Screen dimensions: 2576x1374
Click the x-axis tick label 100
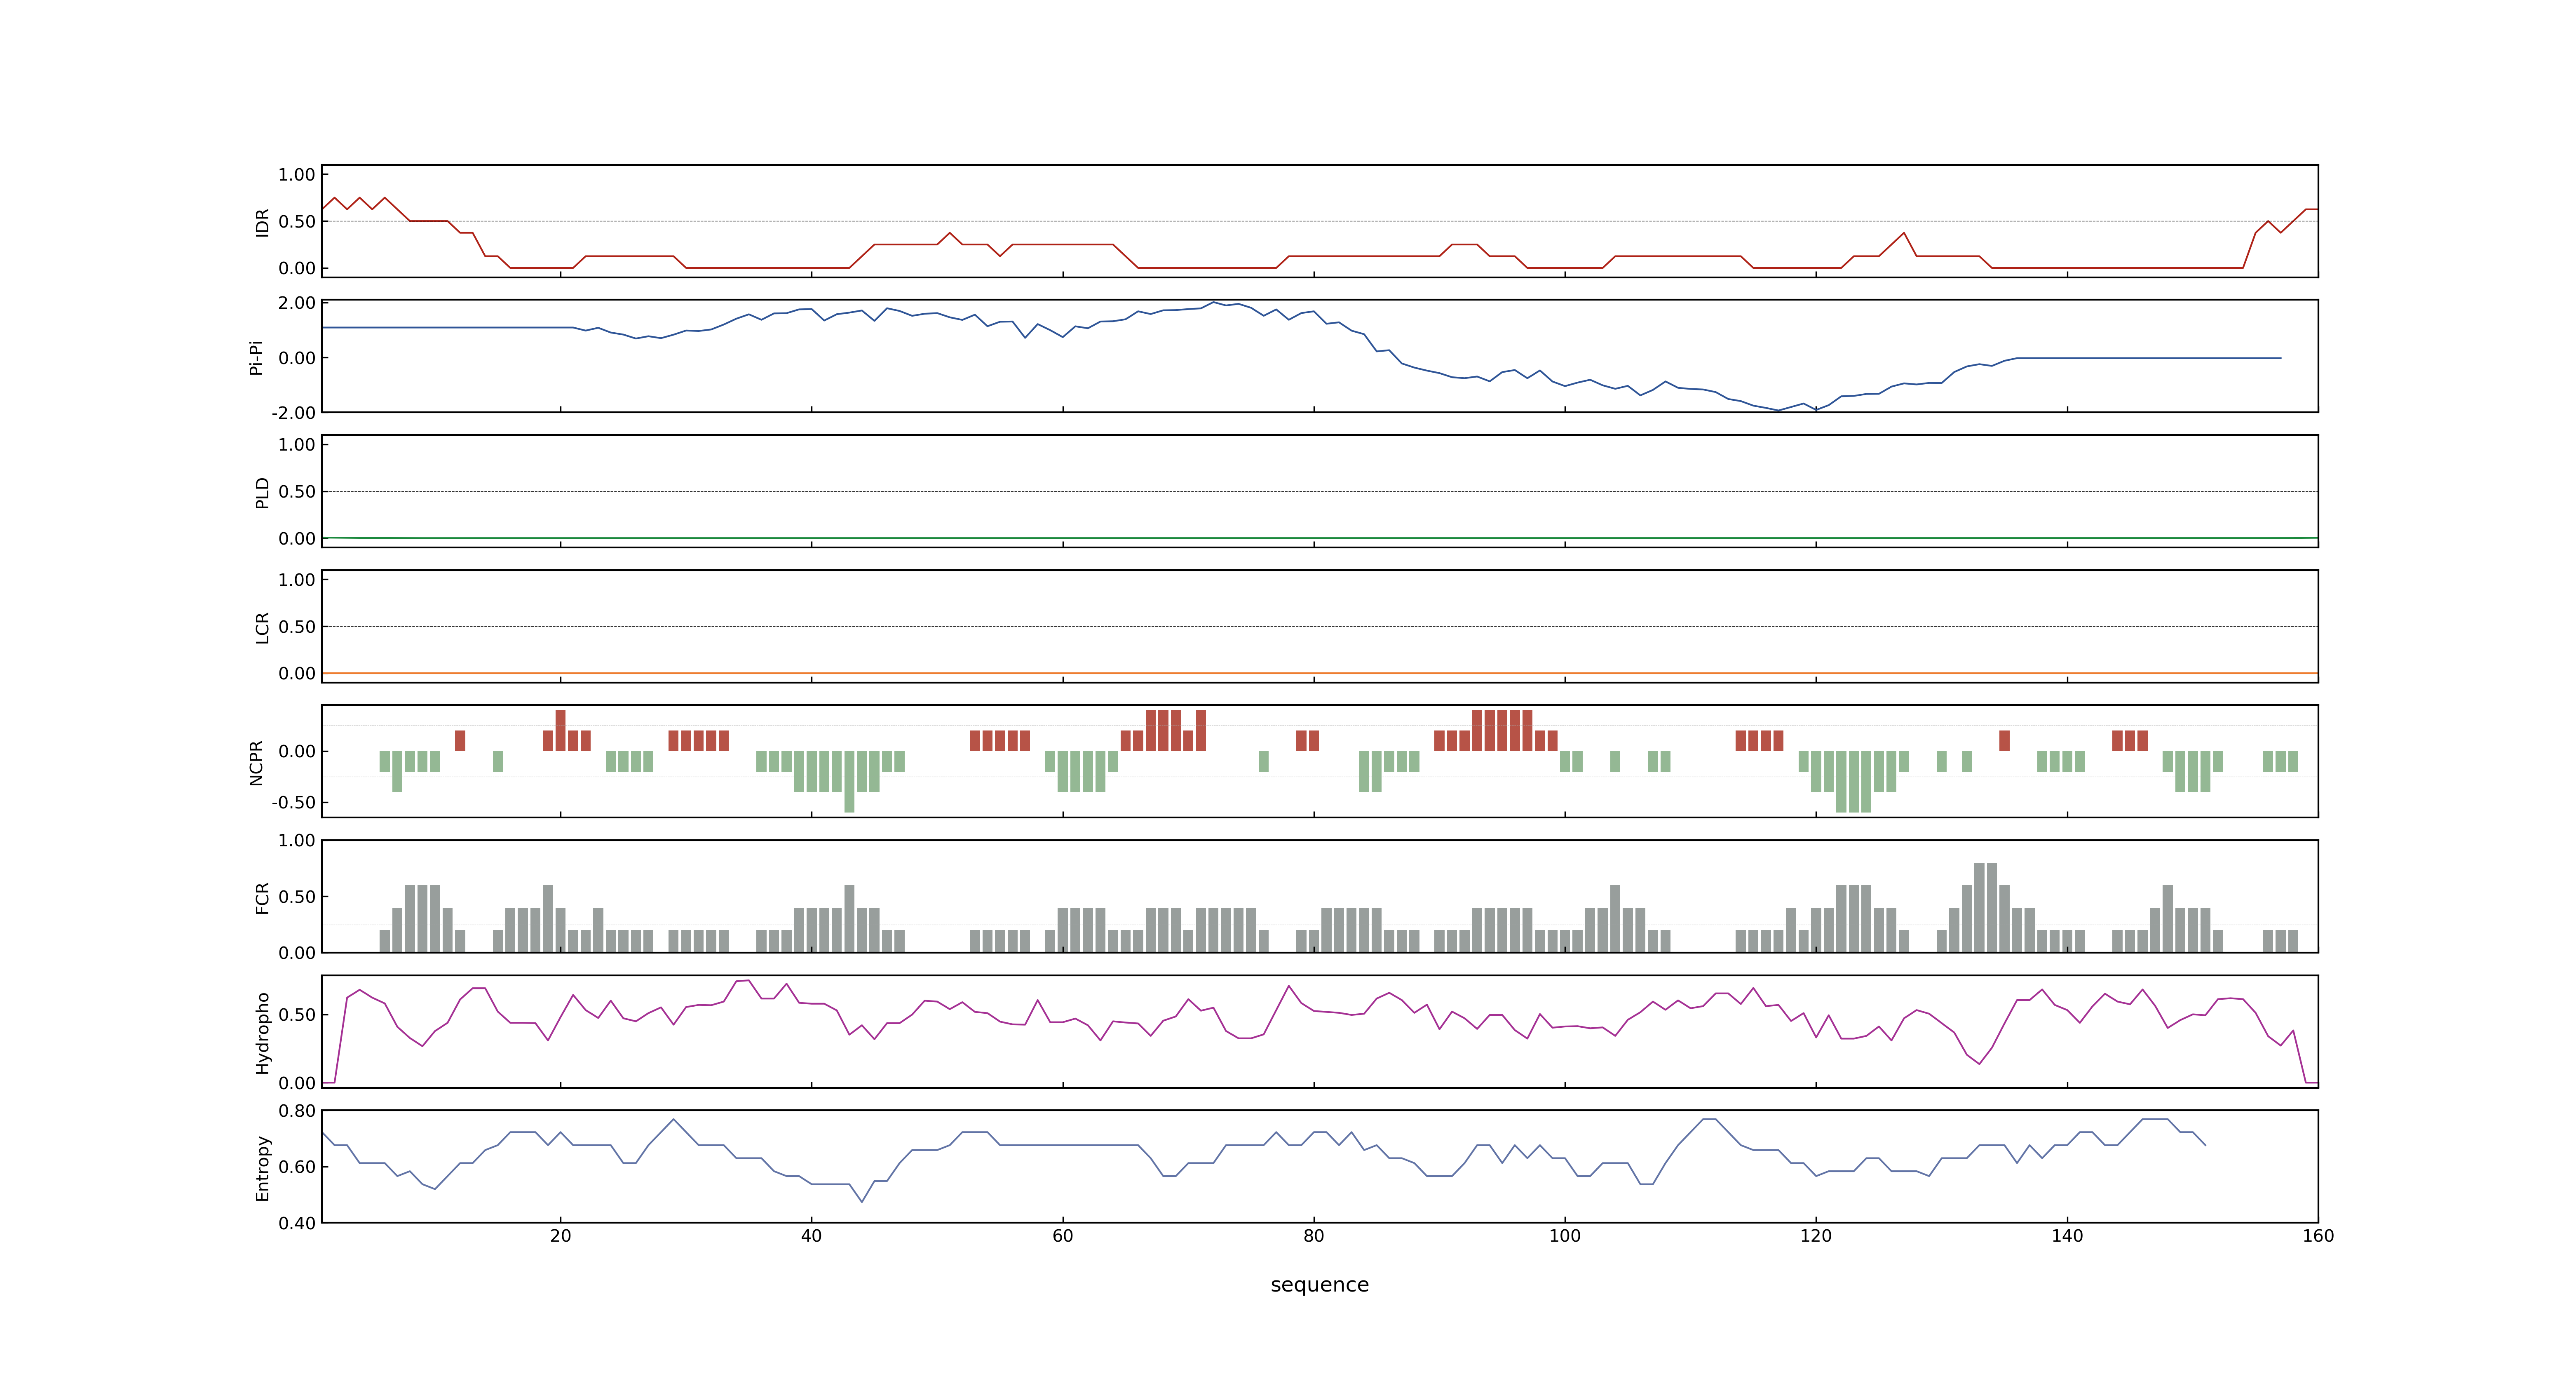[1564, 1236]
